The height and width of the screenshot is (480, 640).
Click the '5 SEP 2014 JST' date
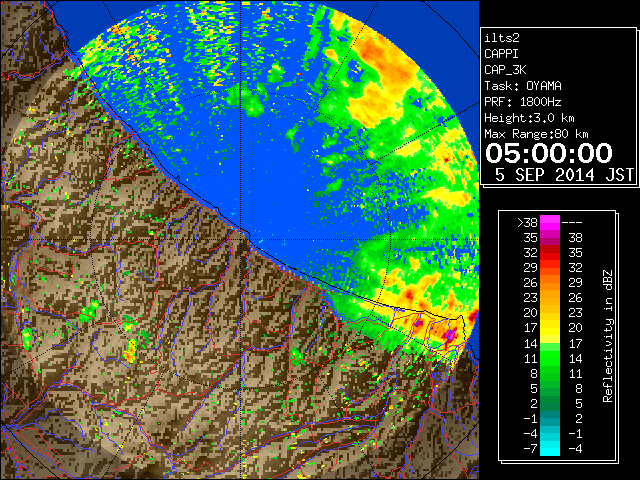pos(564,175)
